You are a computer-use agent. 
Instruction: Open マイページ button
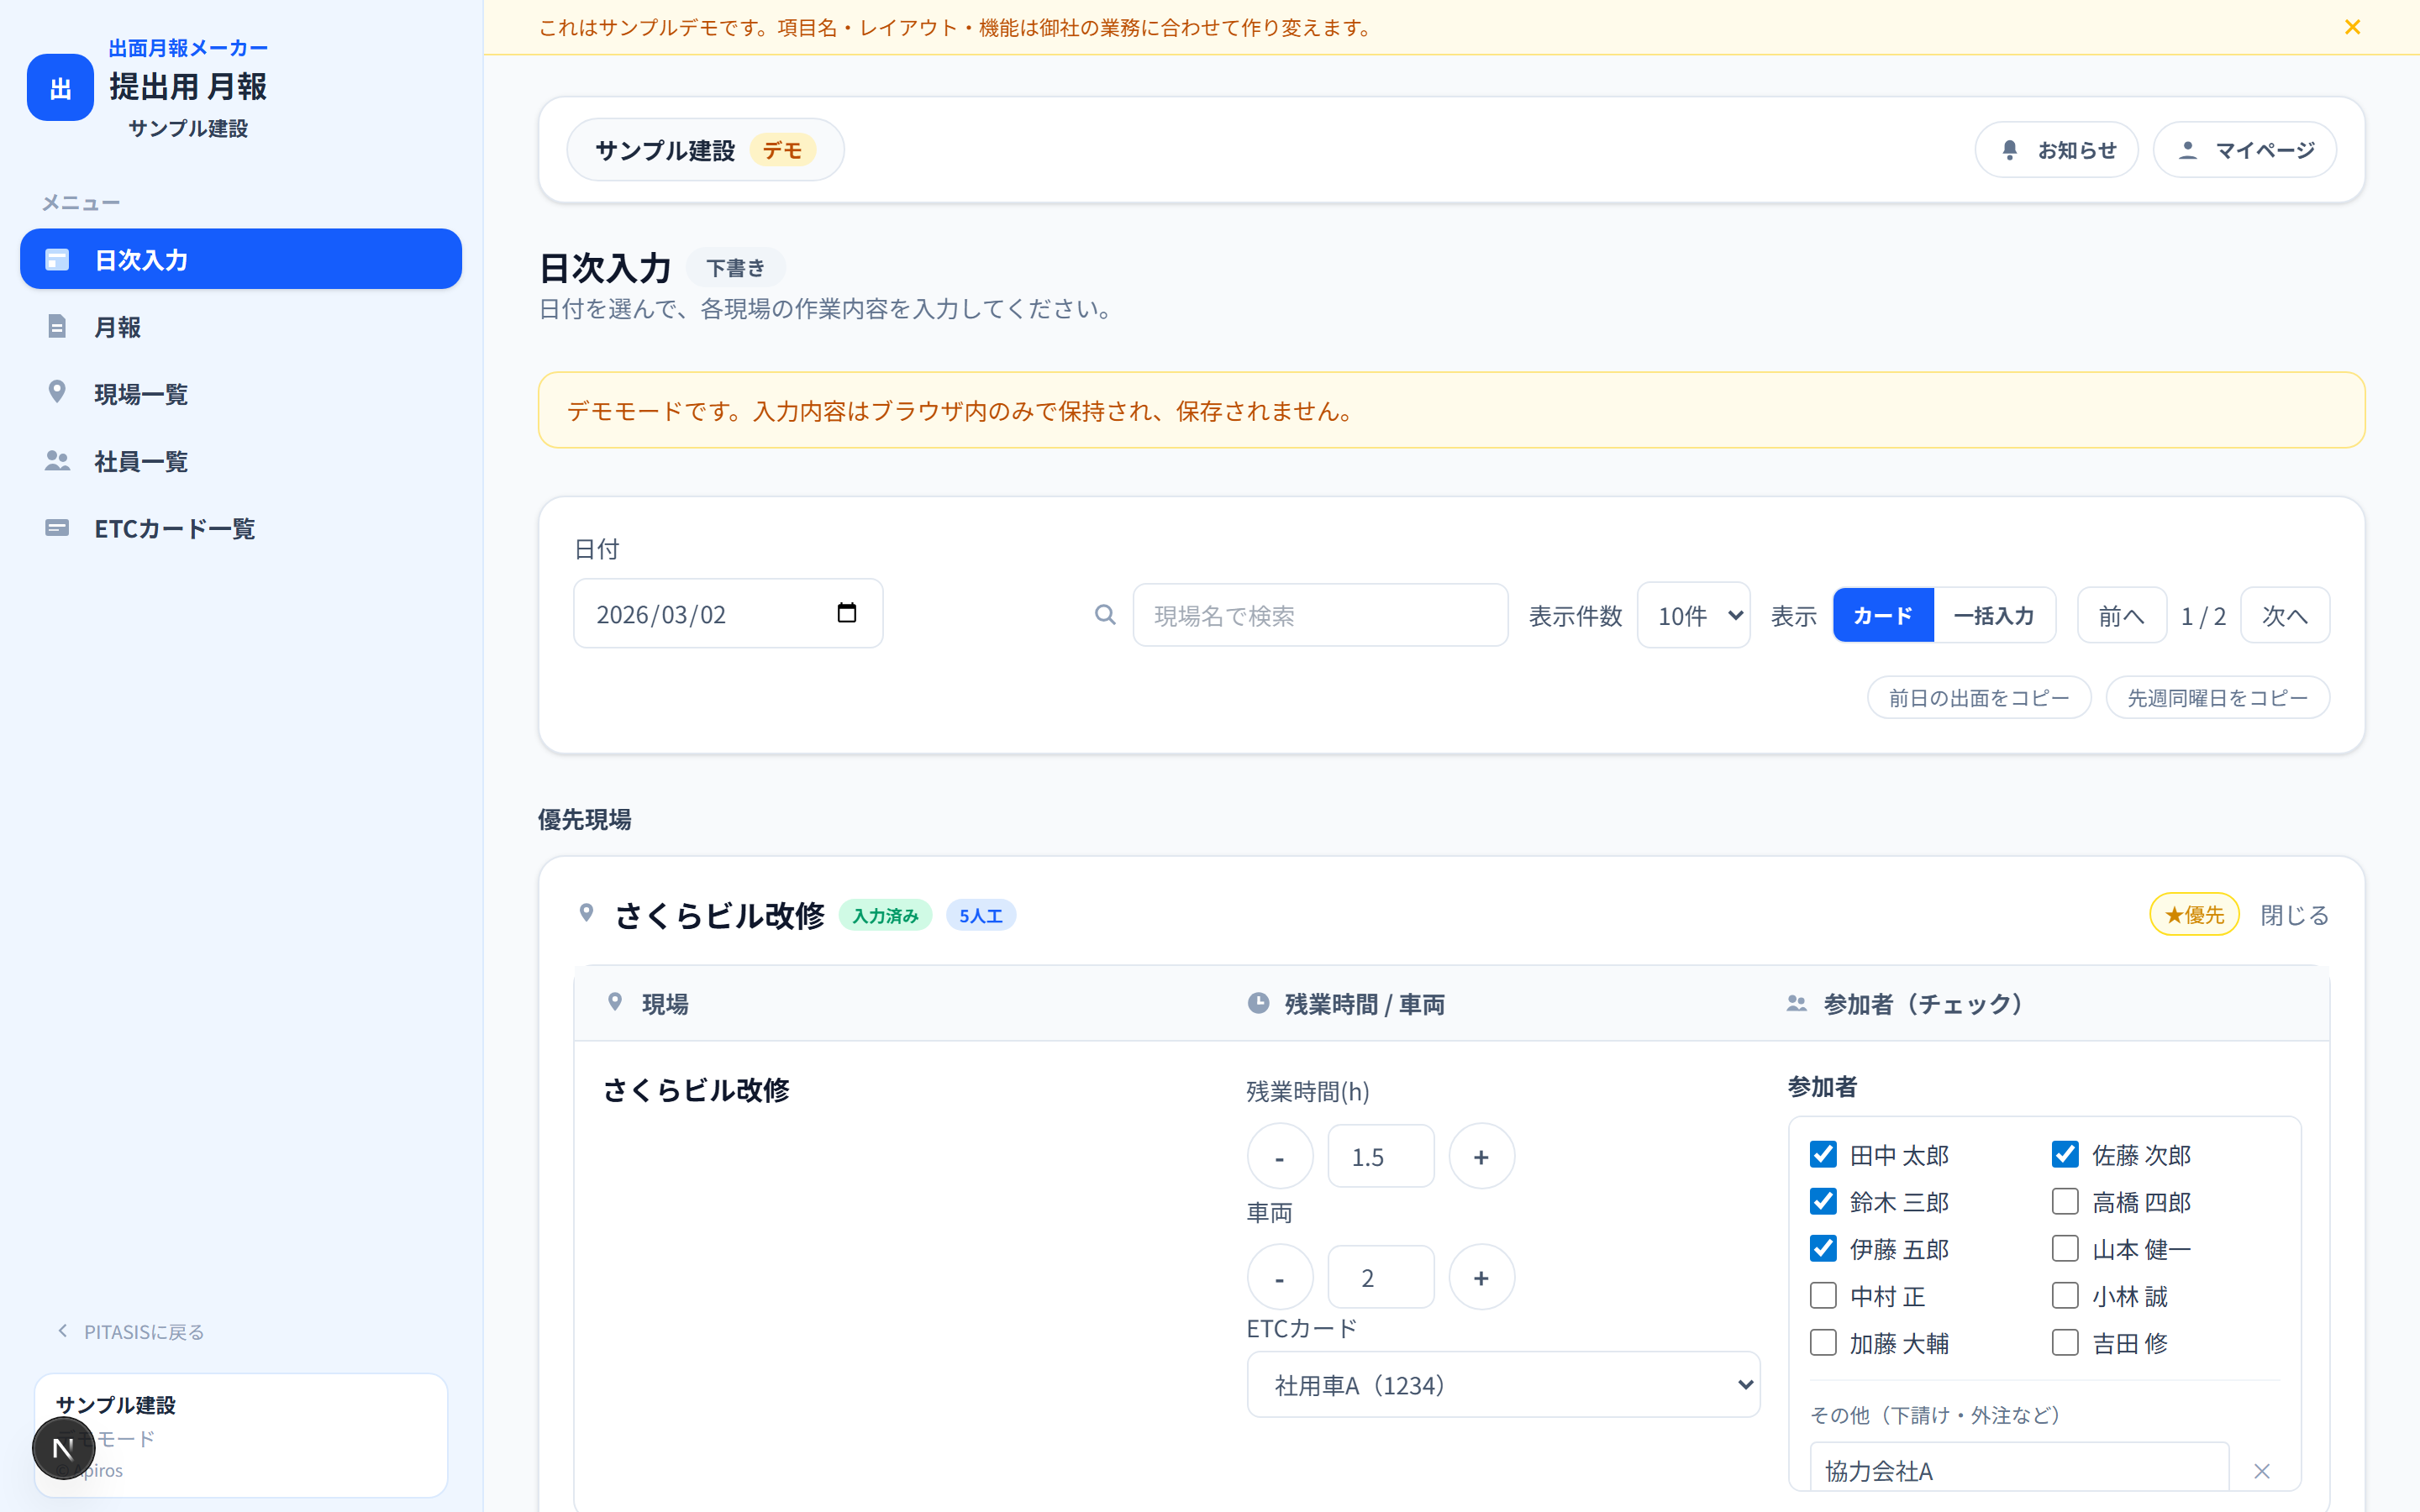tap(2244, 150)
